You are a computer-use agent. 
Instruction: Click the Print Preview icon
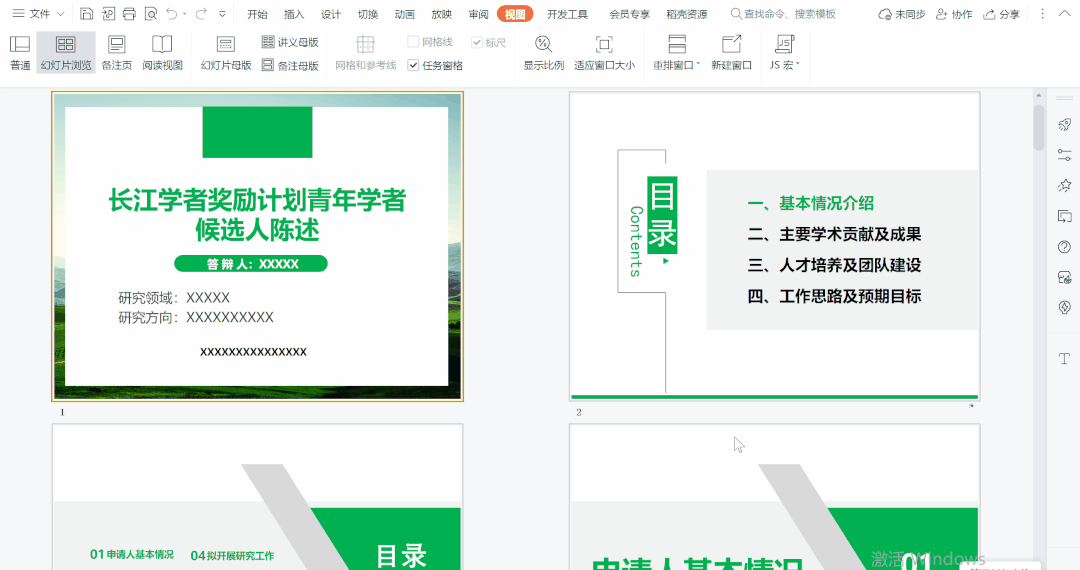[150, 14]
